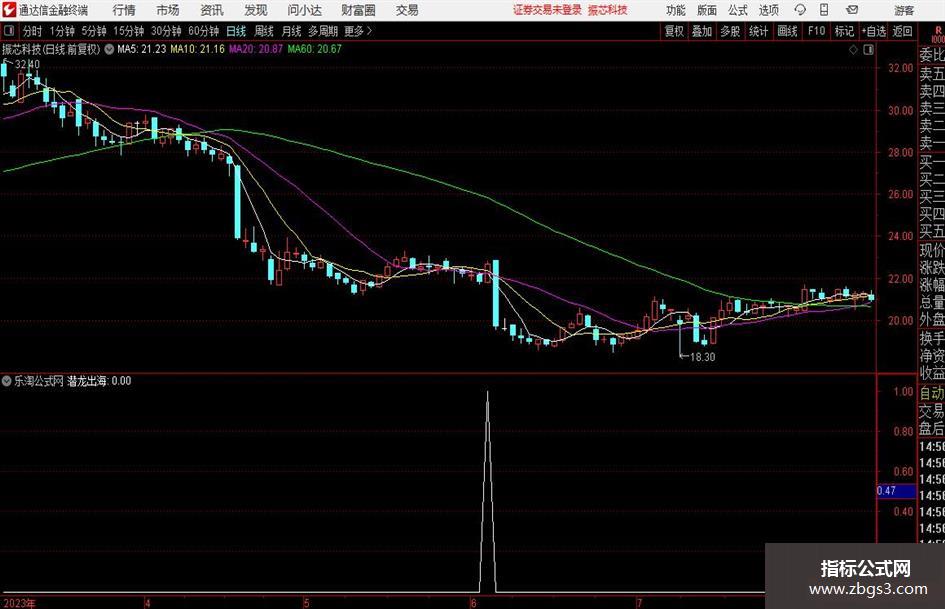Image resolution: width=945 pixels, height=609 pixels.
Task: Click the MA60: 20.67 indicator label
Action: 315,49
